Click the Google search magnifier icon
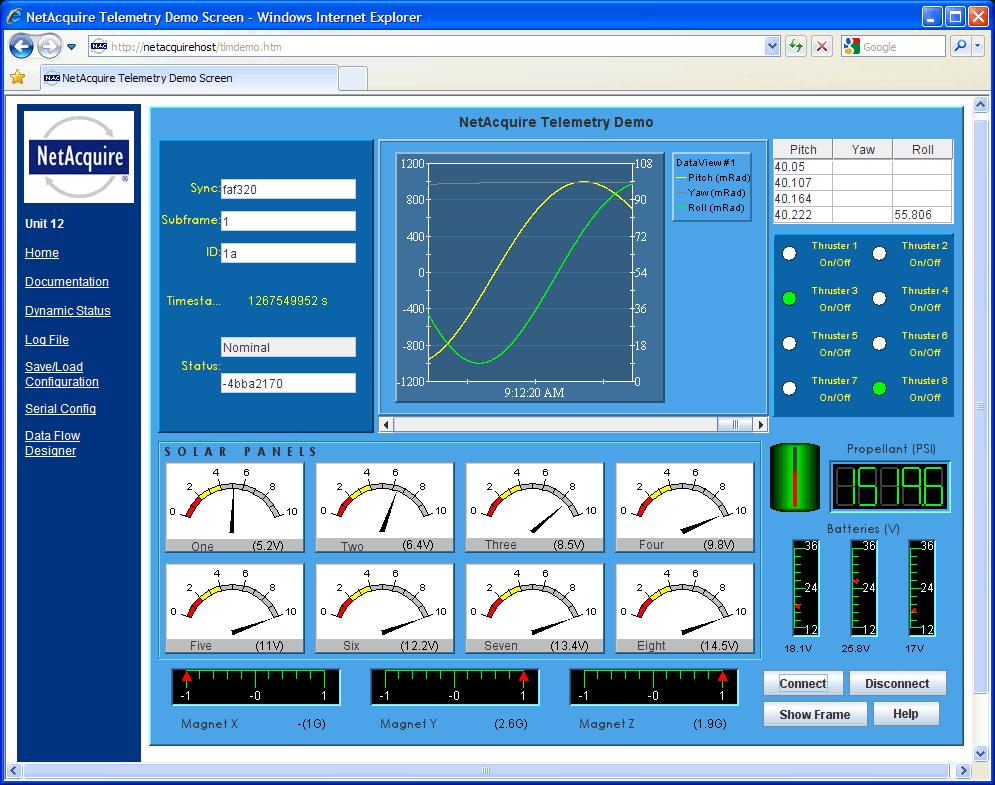The height and width of the screenshot is (785, 995). coord(961,46)
